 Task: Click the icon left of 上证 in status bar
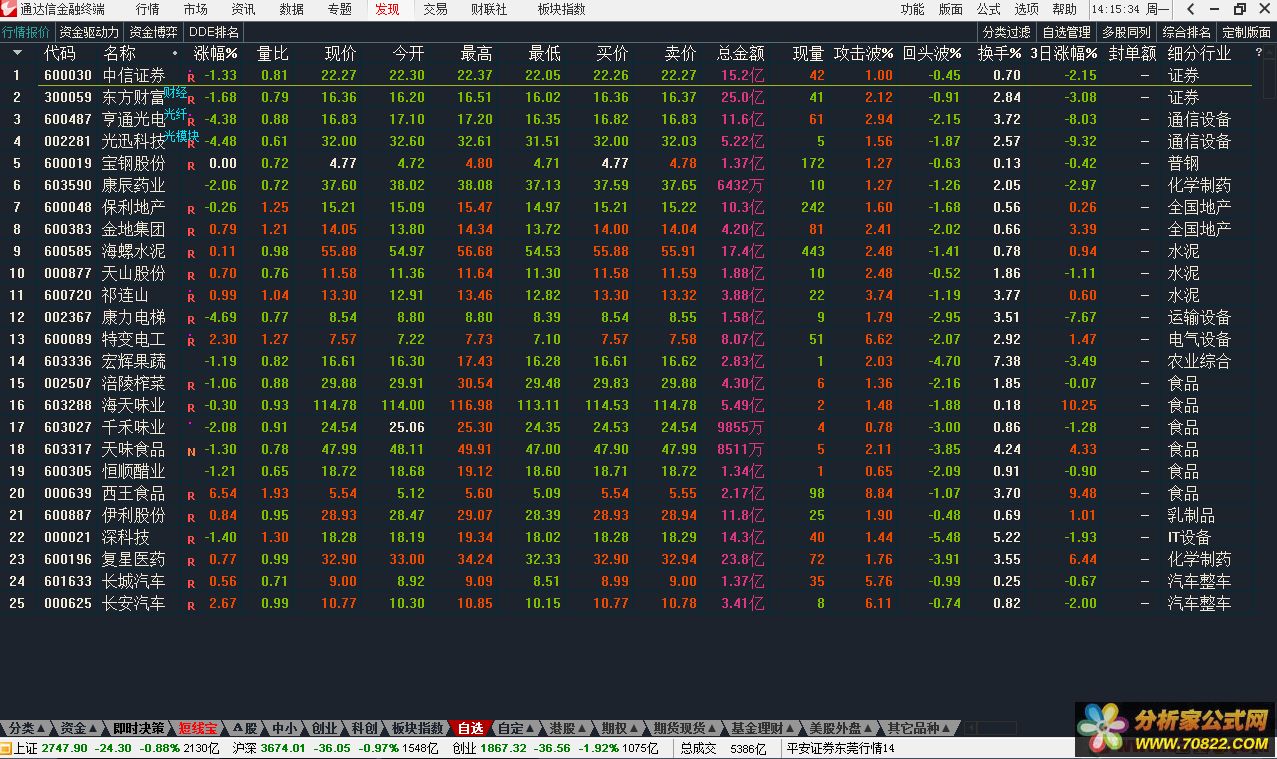pos(6,749)
